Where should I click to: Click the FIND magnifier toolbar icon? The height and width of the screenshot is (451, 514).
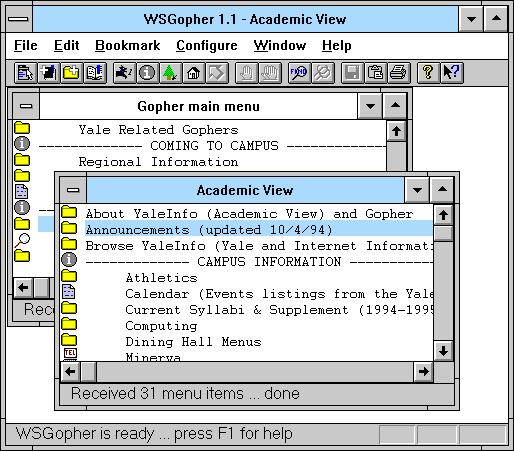coord(299,72)
